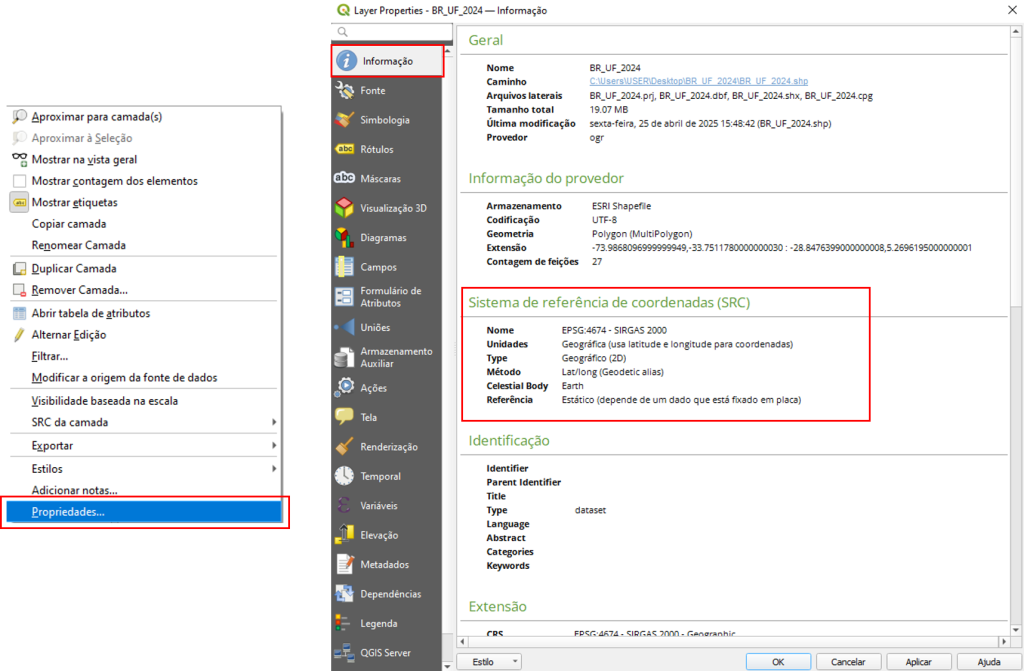Click the Temporal clock icon
The image size is (1024, 671).
345,476
